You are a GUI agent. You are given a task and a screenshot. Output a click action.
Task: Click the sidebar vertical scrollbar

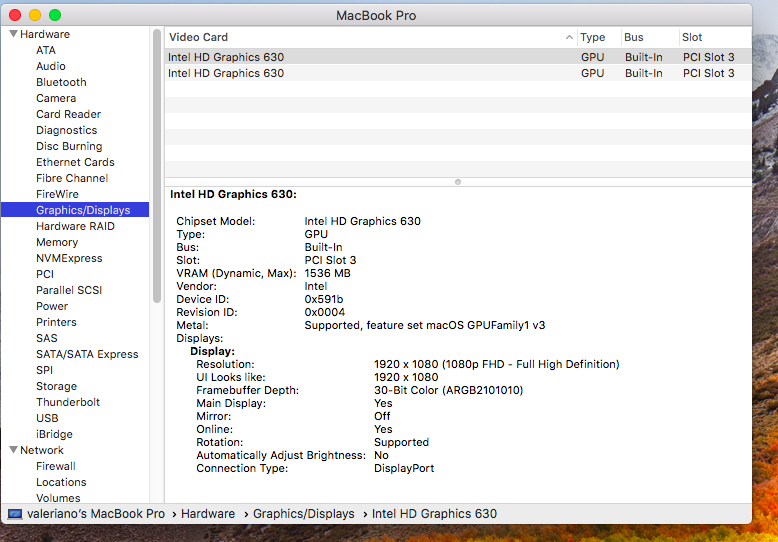tap(157, 166)
